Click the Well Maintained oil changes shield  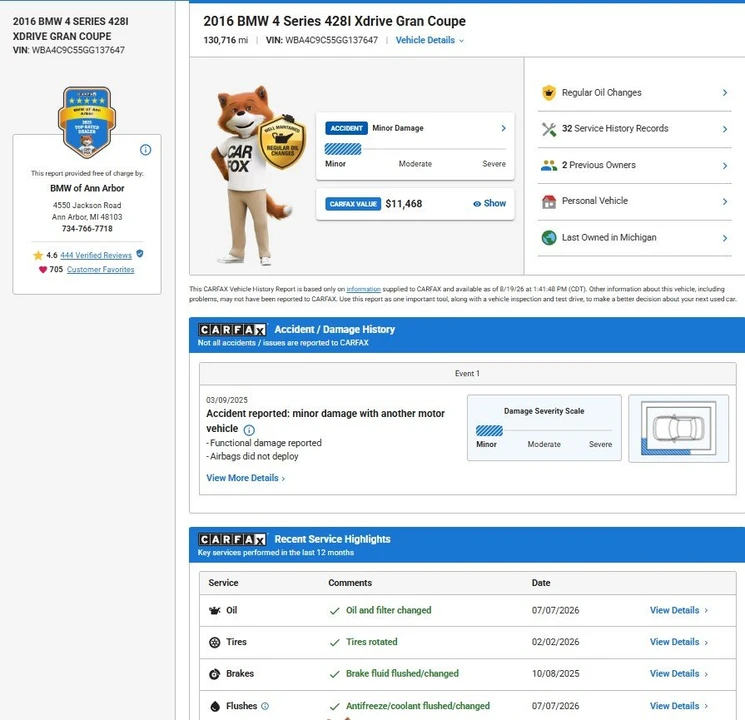[x=282, y=142]
